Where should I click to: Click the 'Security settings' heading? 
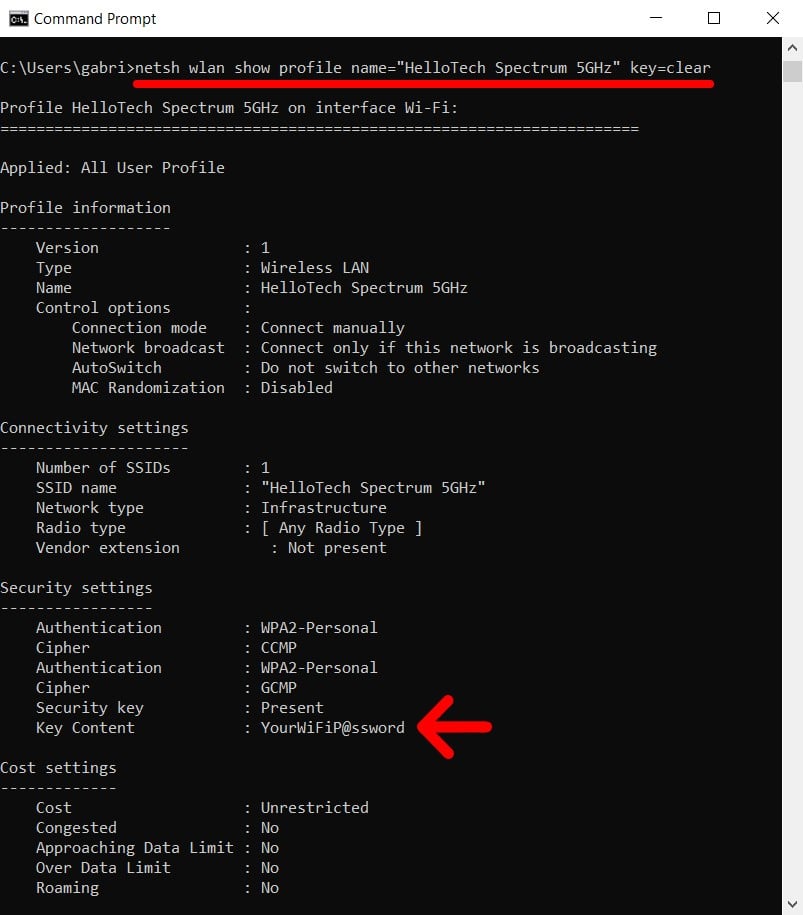pos(76,588)
